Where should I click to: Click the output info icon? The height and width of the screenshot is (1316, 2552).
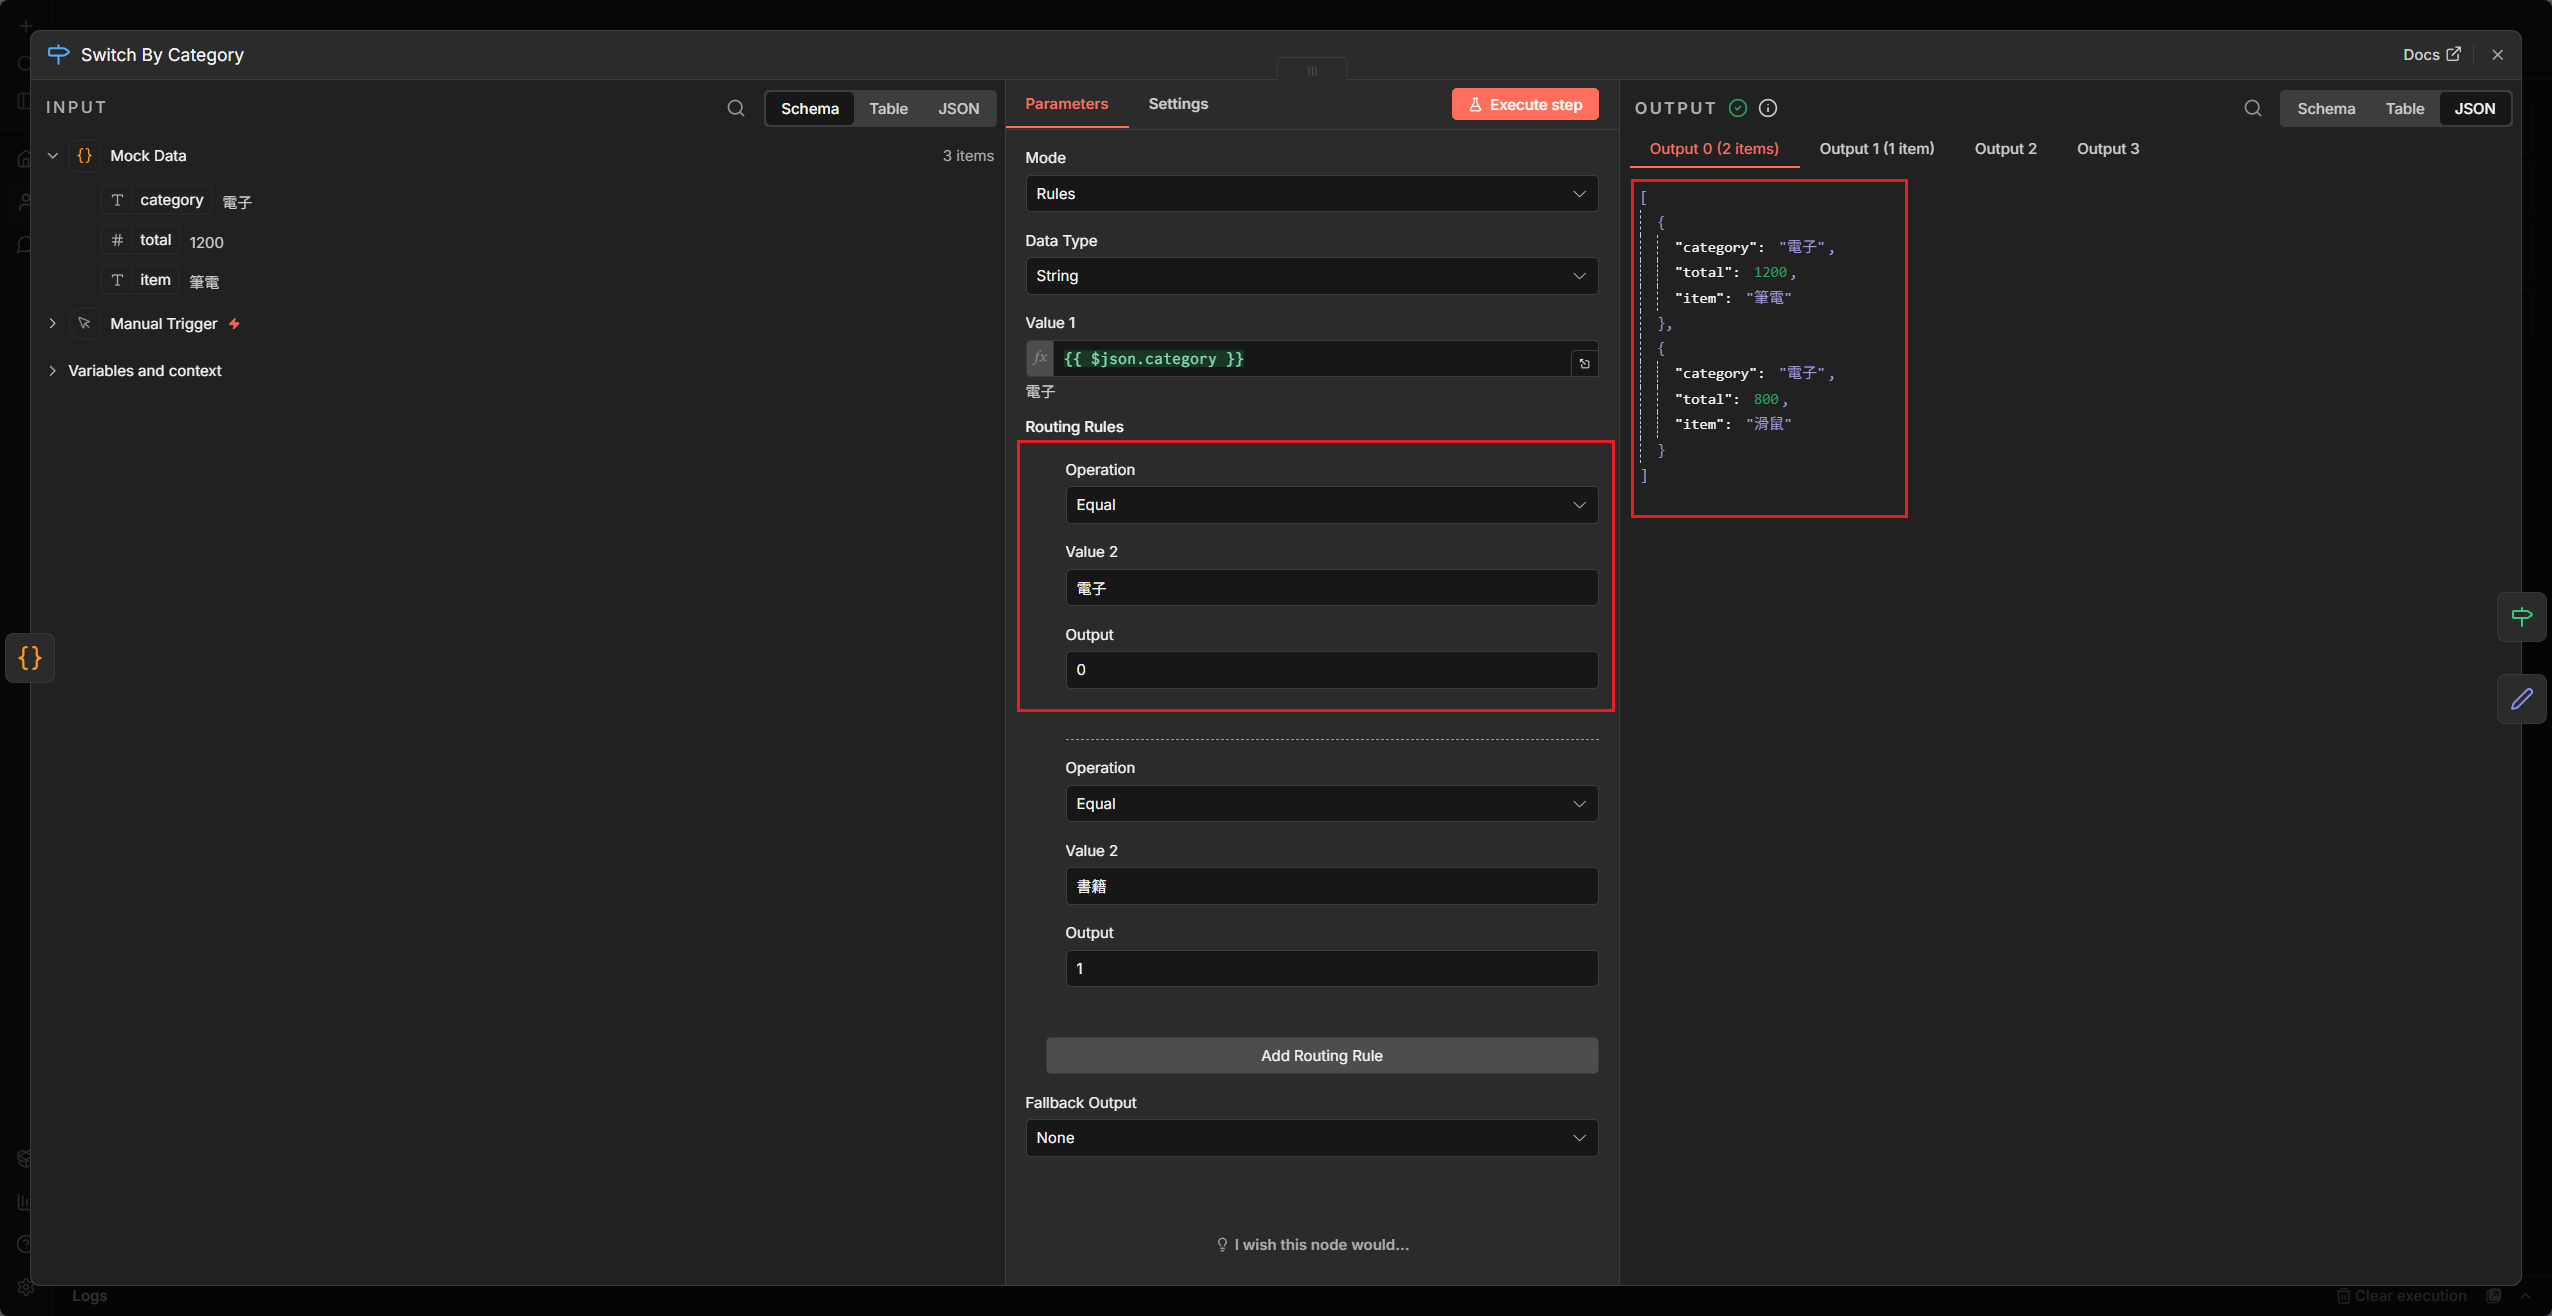click(x=1768, y=108)
